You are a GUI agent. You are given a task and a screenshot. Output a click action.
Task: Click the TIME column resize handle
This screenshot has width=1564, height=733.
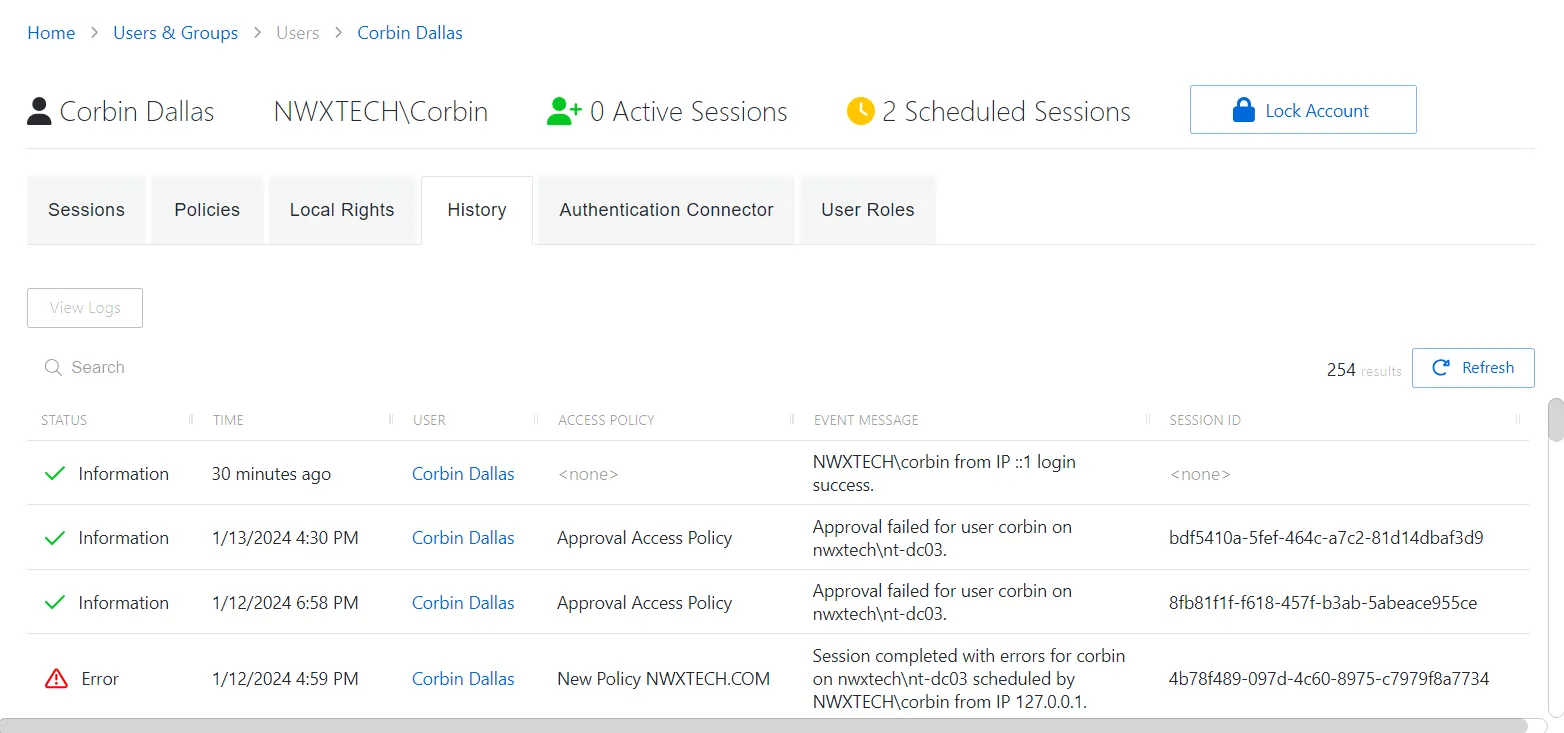391,419
